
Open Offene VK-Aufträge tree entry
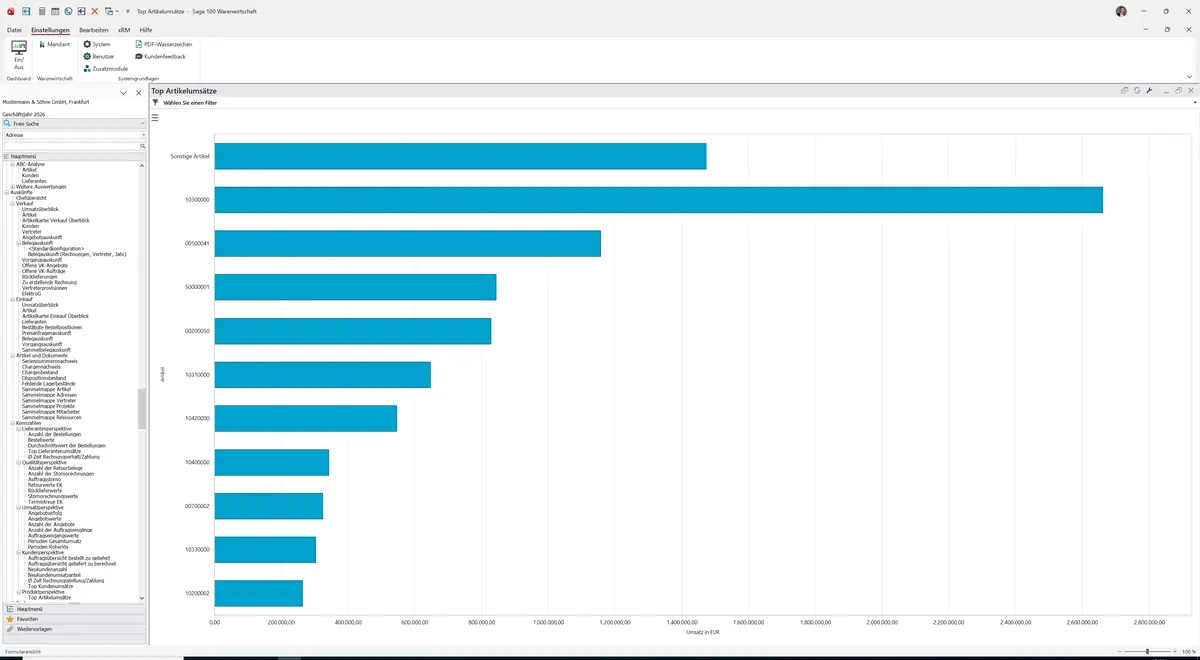point(44,271)
